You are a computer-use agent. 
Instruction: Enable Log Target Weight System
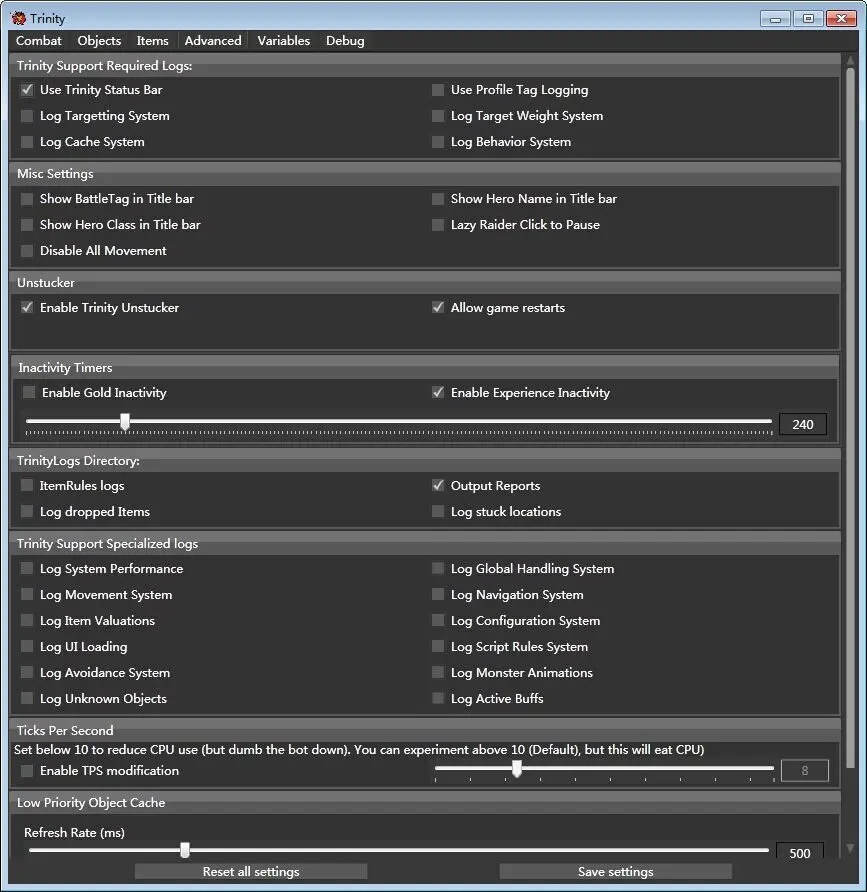tap(437, 116)
